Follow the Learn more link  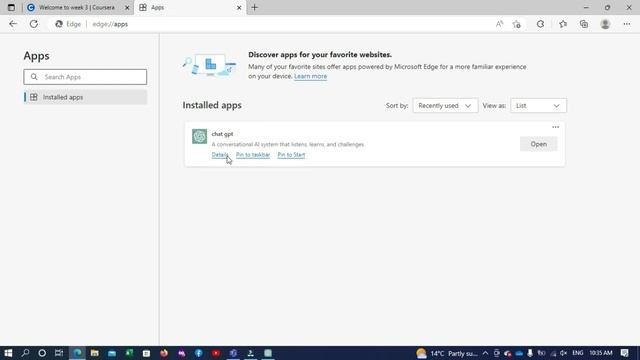pyautogui.click(x=311, y=76)
